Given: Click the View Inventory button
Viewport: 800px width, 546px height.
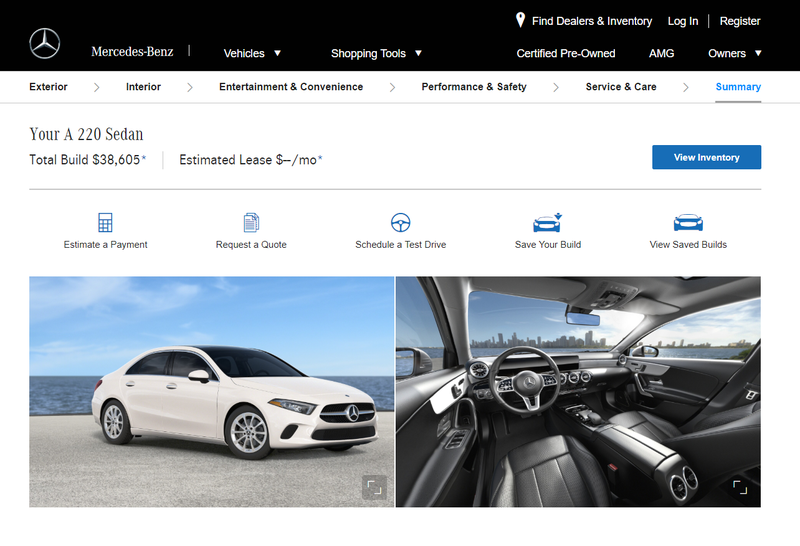Looking at the screenshot, I should pos(707,157).
